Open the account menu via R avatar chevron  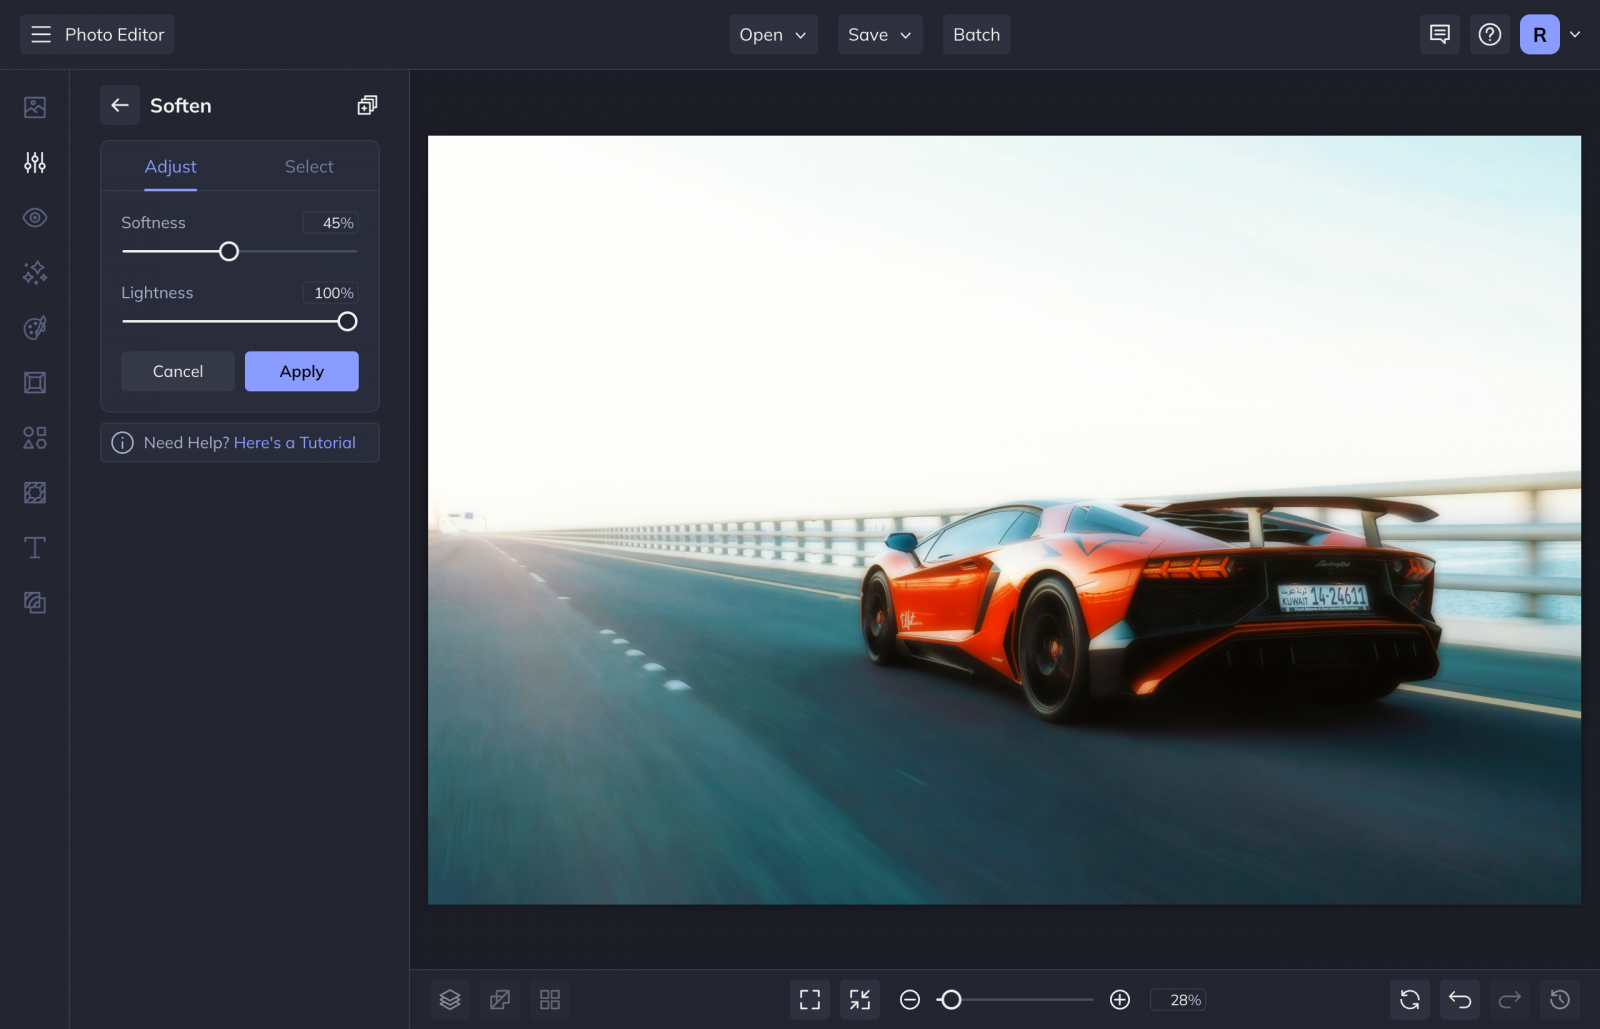click(1577, 34)
